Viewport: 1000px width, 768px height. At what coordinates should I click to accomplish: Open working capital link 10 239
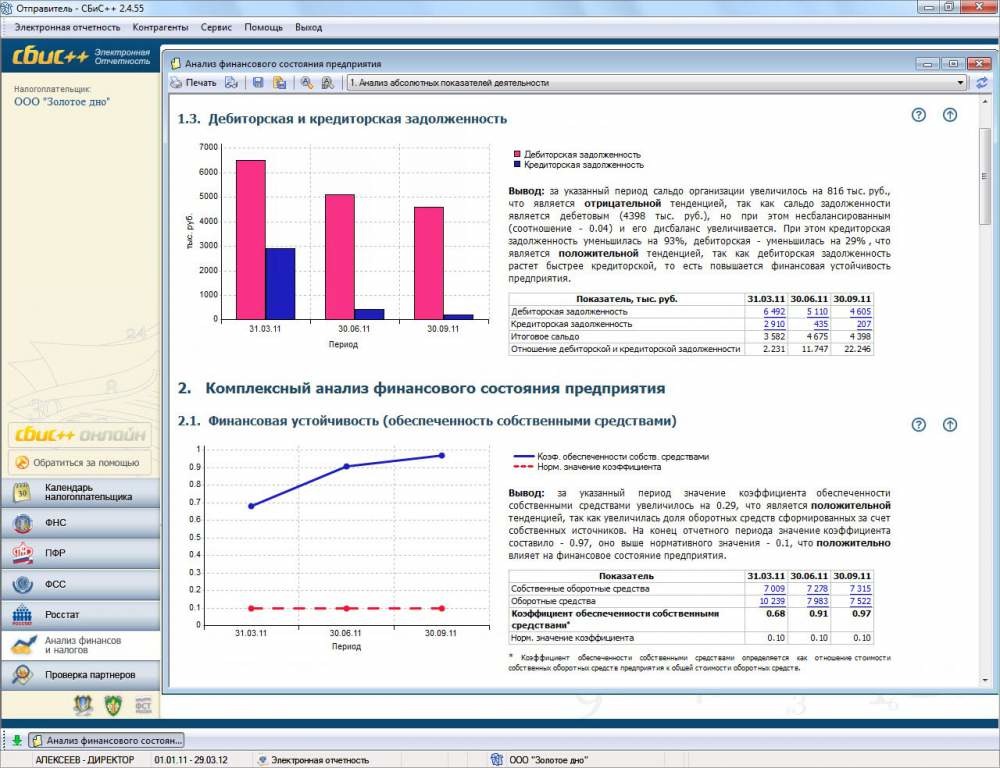(772, 601)
